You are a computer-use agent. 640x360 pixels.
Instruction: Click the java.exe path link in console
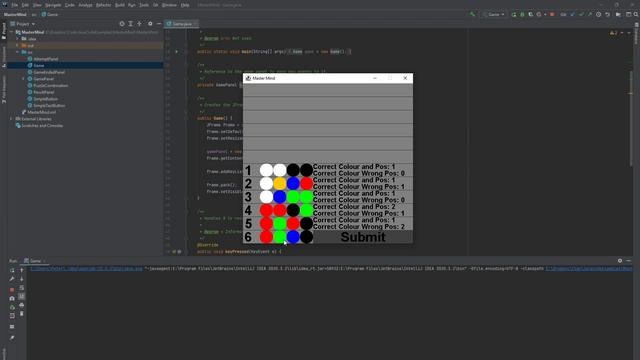[87, 269]
